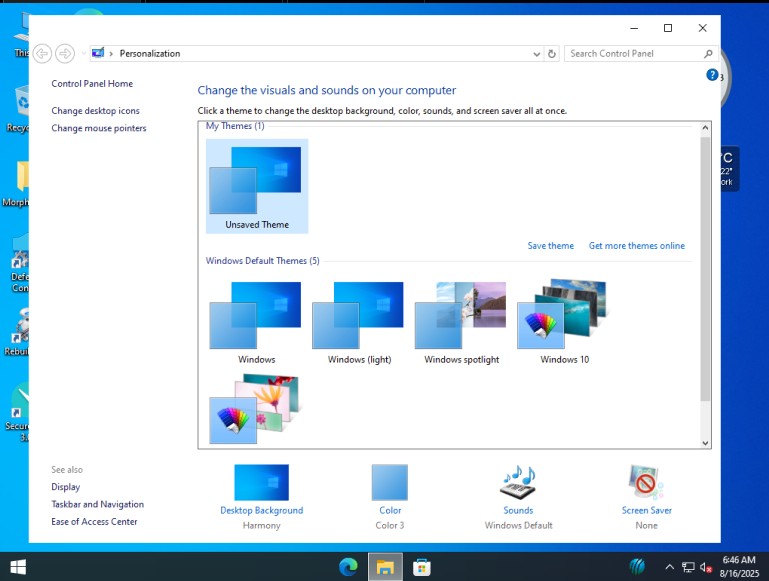Select the Flowers theme thumbnail

tap(255, 409)
